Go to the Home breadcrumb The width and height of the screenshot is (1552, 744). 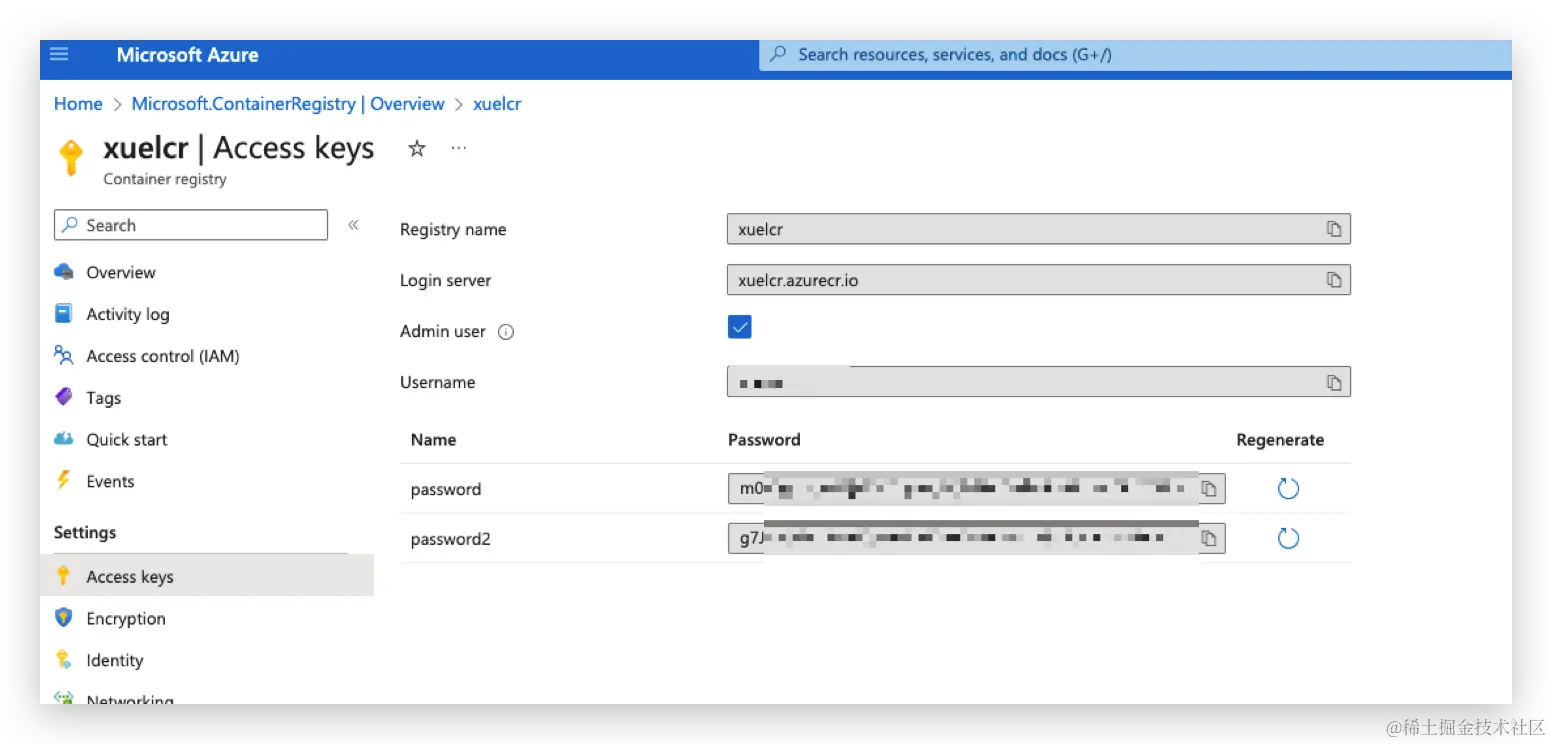coord(78,104)
